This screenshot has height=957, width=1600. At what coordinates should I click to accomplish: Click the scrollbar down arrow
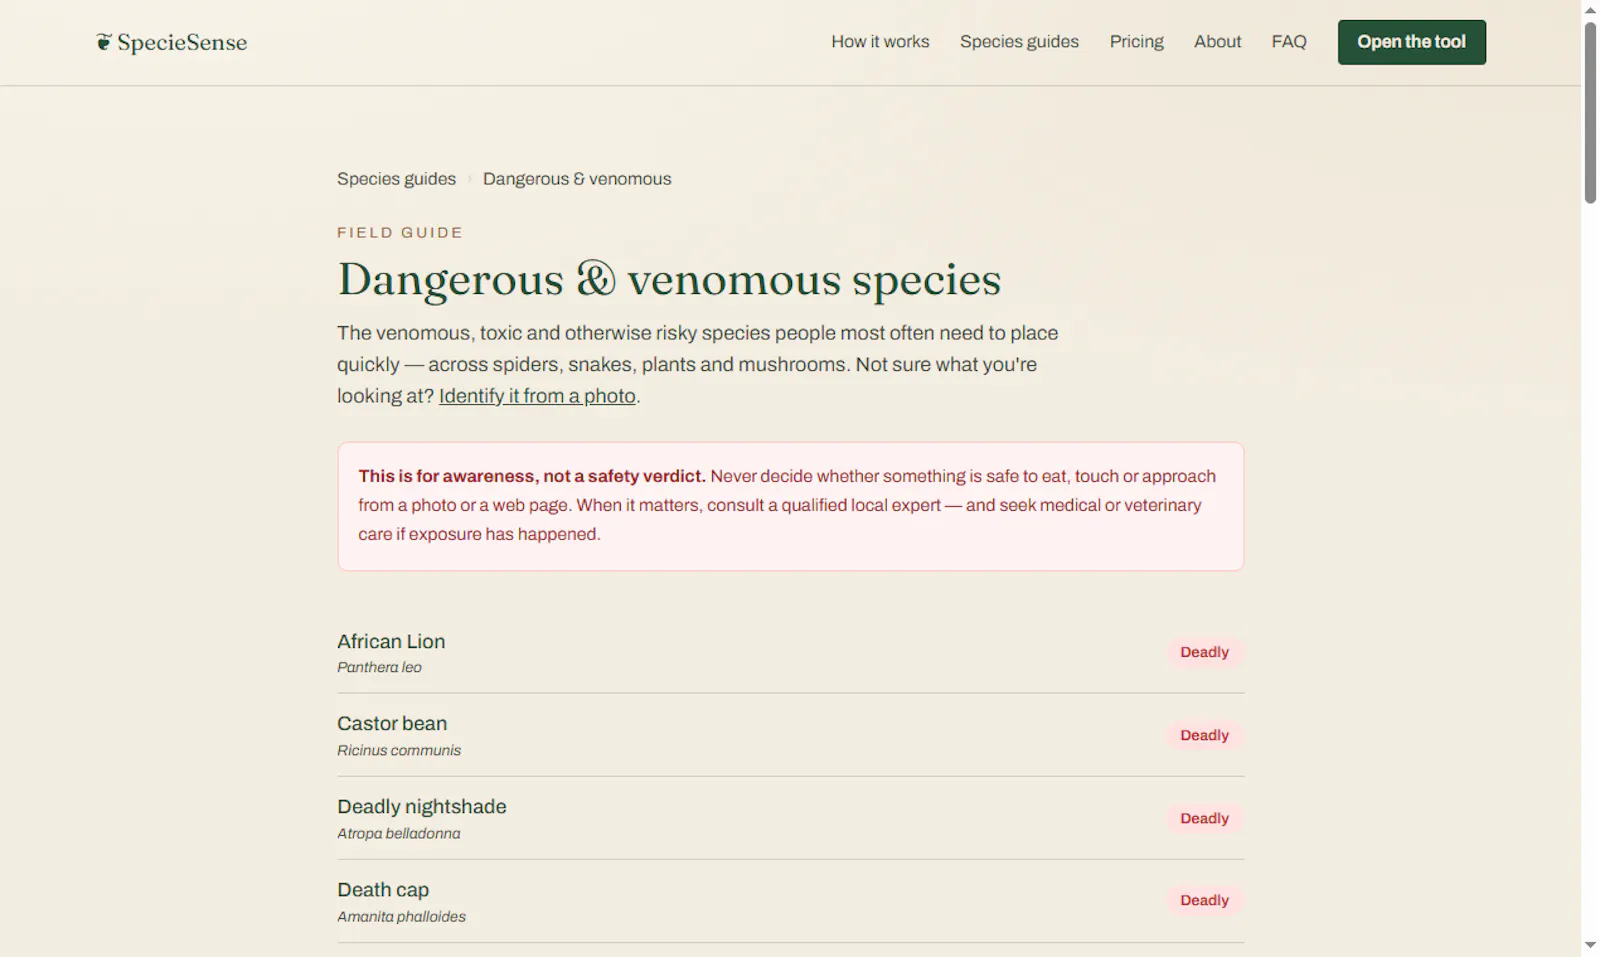point(1590,946)
